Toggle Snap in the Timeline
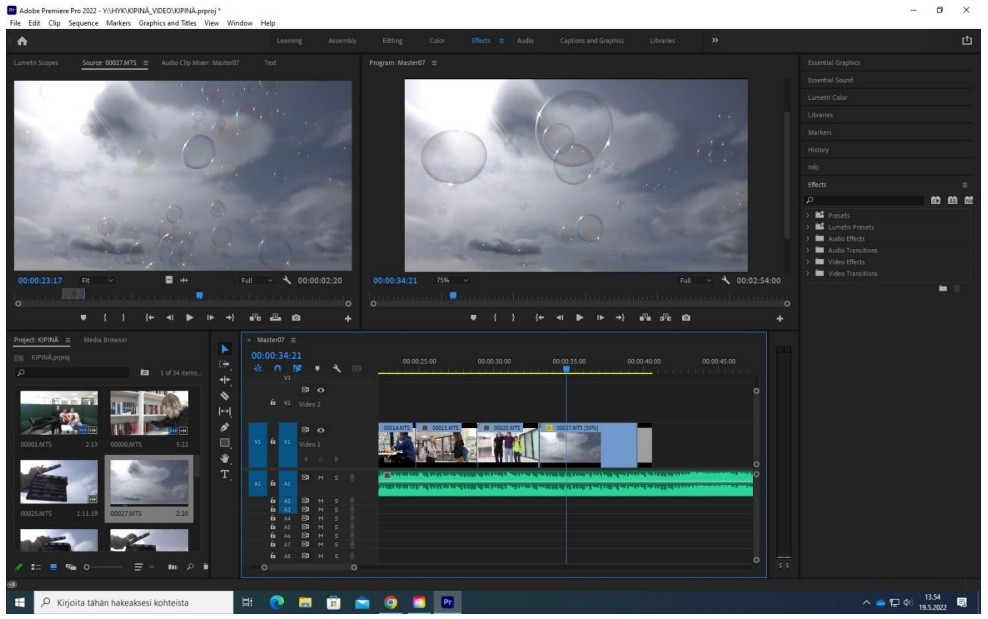 click(x=277, y=368)
